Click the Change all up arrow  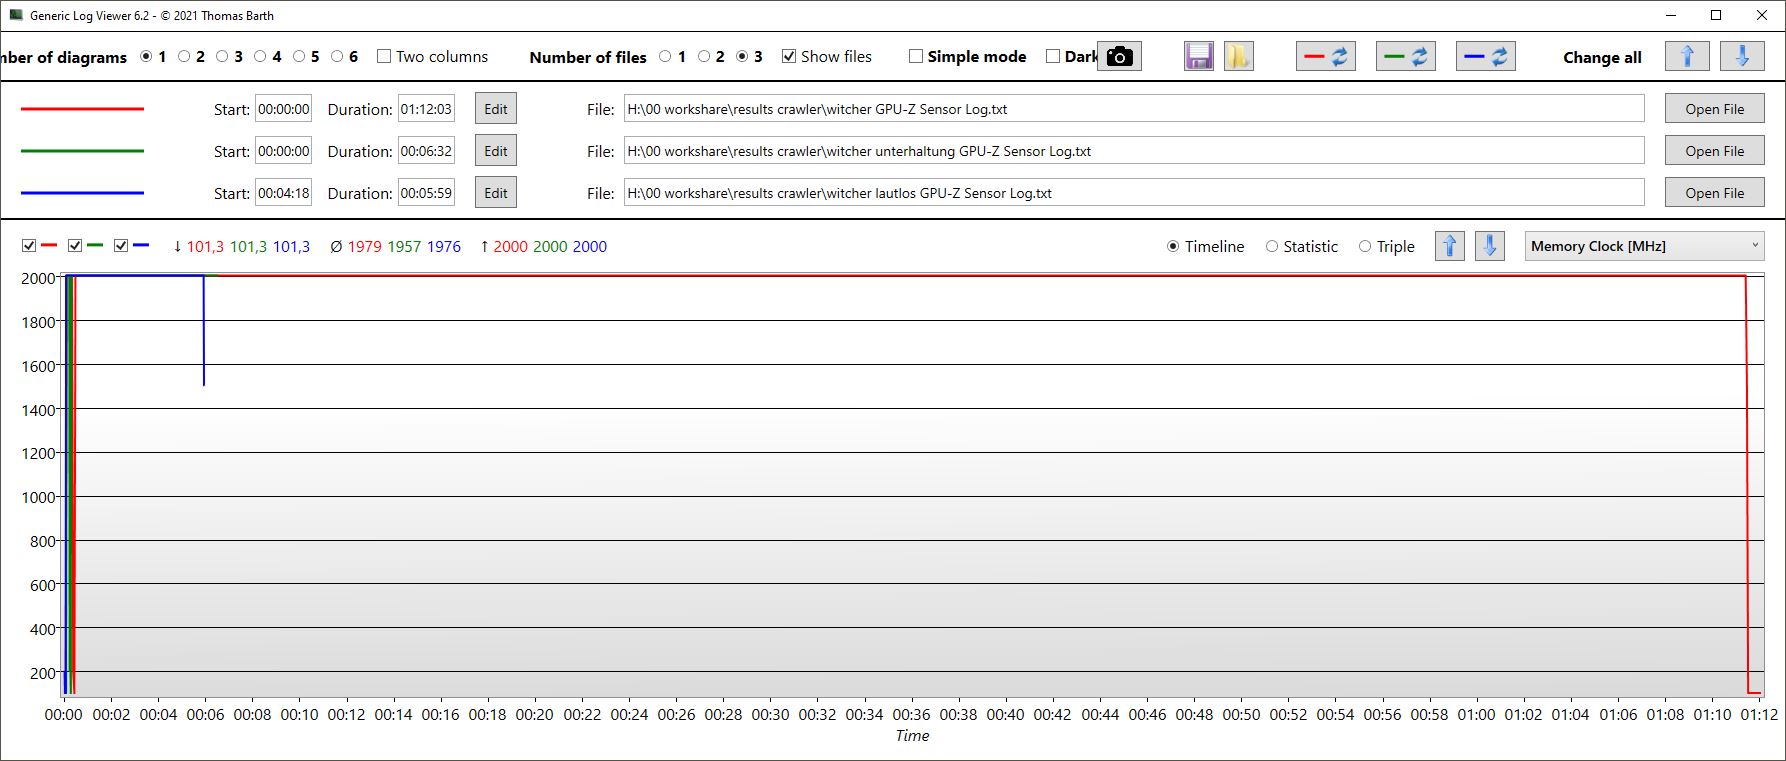point(1687,57)
